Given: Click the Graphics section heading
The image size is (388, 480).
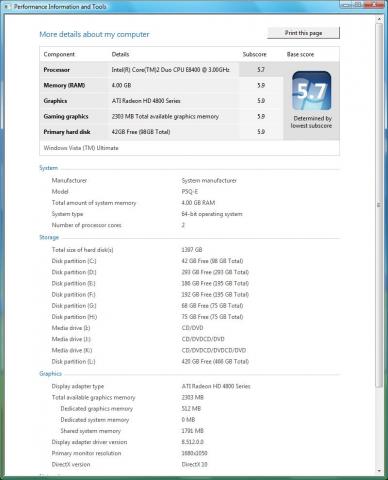Looking at the screenshot, I should [x=50, y=374].
